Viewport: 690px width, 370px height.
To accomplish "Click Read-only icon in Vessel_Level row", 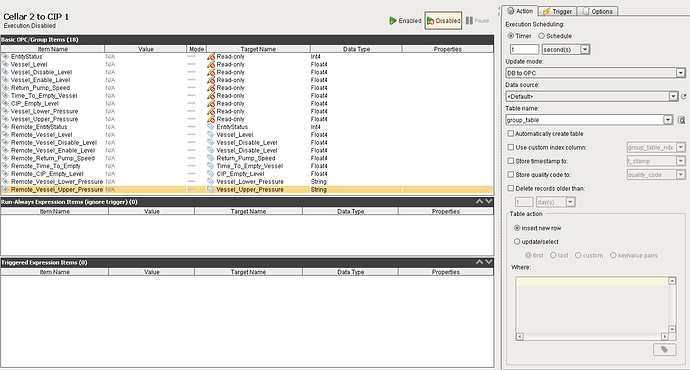I will (x=211, y=65).
